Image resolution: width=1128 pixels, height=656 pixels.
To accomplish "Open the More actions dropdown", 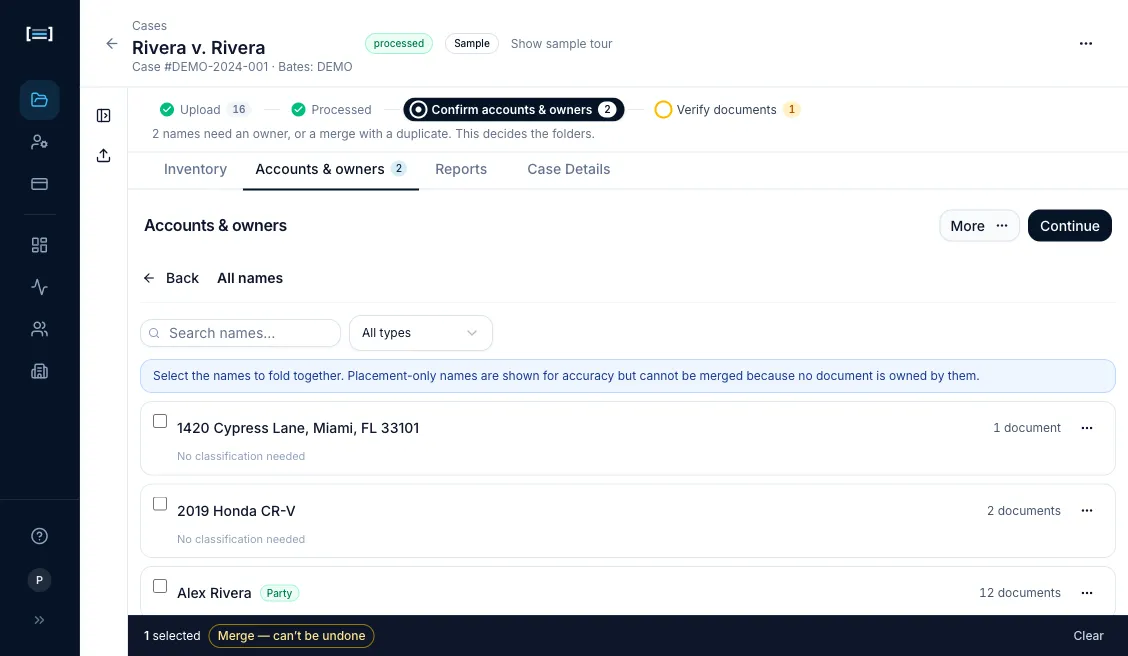I will [979, 226].
